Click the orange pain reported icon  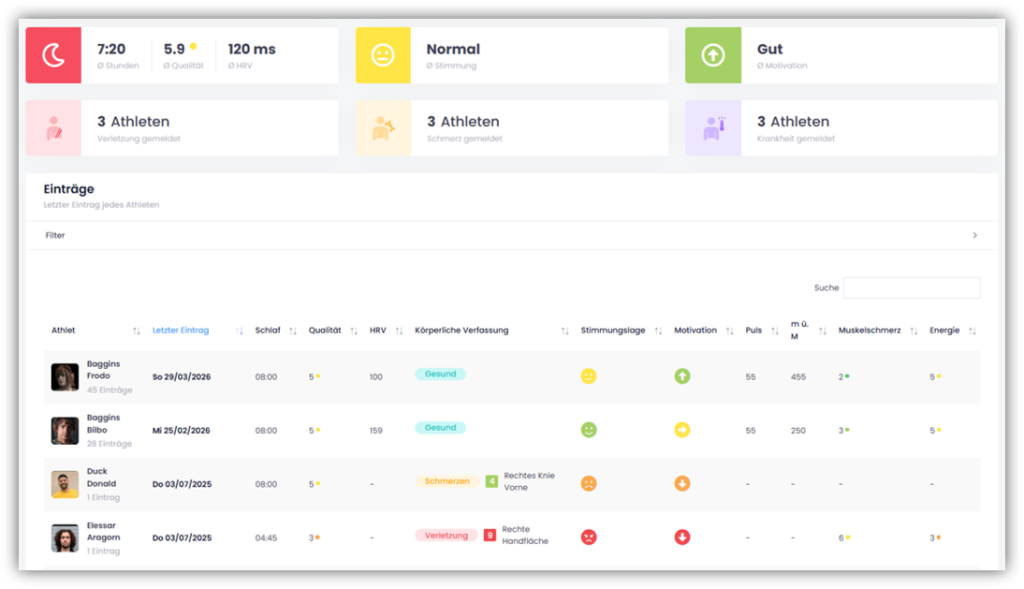click(383, 128)
